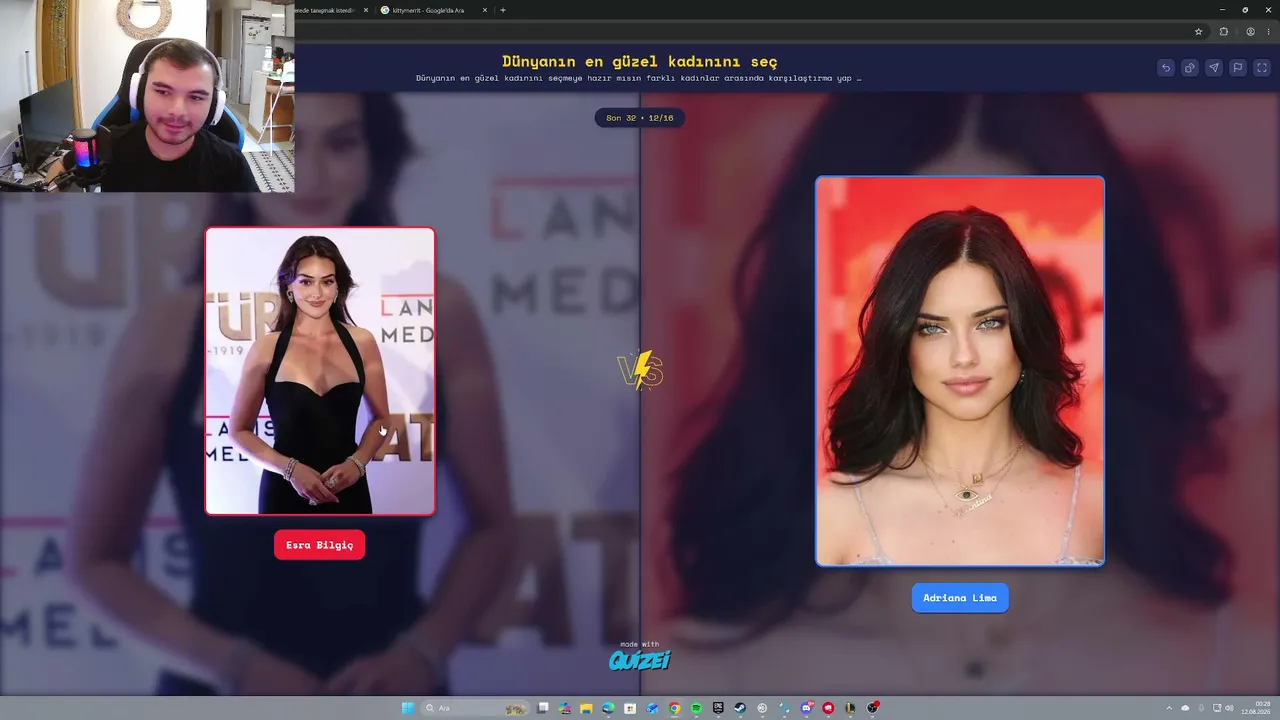Close the kittymerrit Google tab

click(485, 10)
